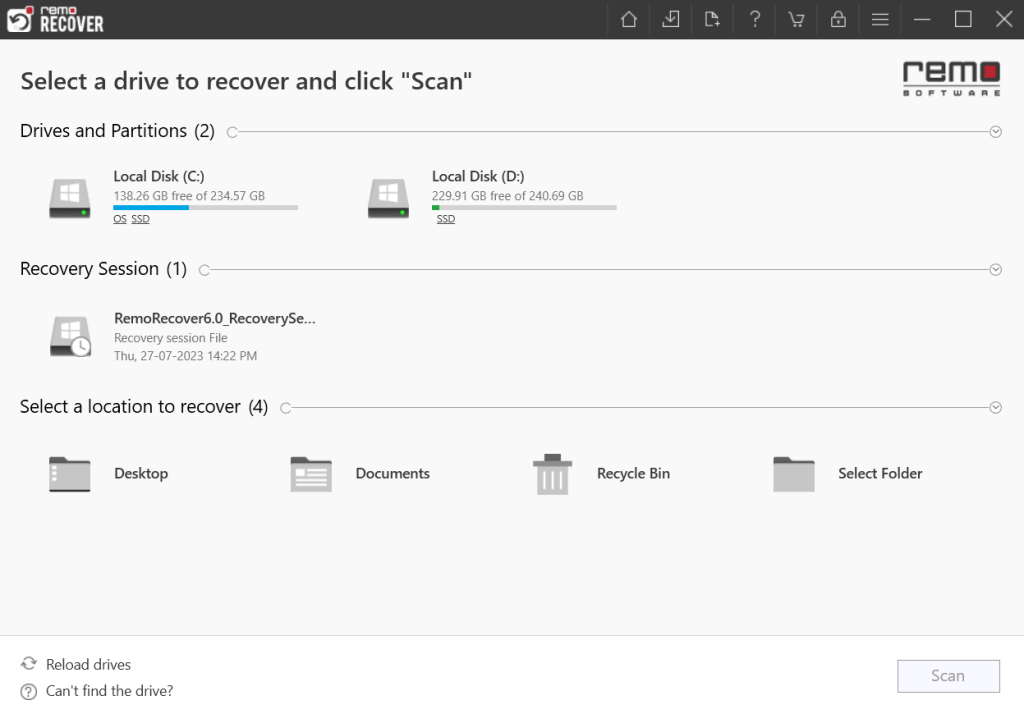1024x714 pixels.
Task: Click the Documents location label
Action: pos(392,474)
